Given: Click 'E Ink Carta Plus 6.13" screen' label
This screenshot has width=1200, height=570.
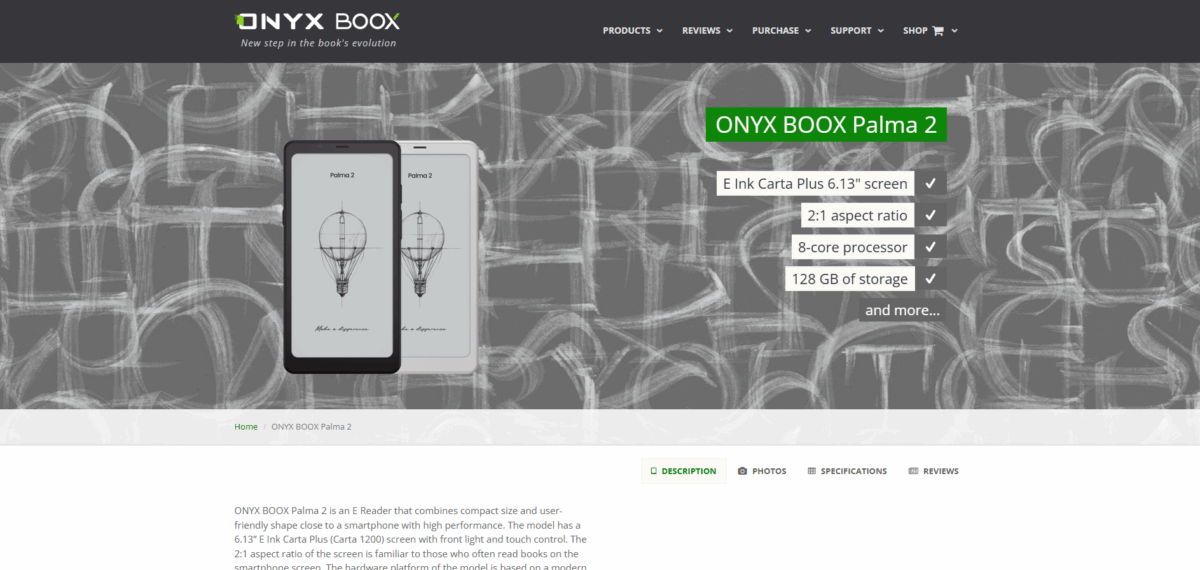Looking at the screenshot, I should tap(815, 184).
